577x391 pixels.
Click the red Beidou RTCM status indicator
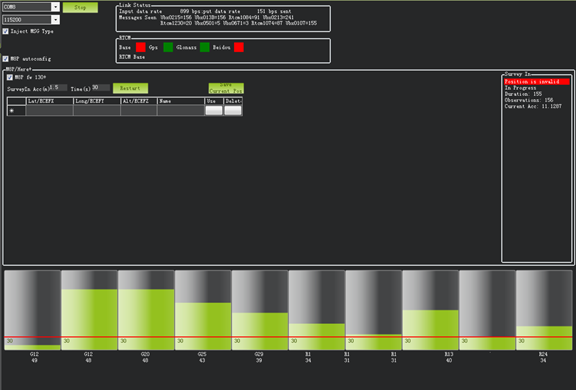[x=239, y=47]
